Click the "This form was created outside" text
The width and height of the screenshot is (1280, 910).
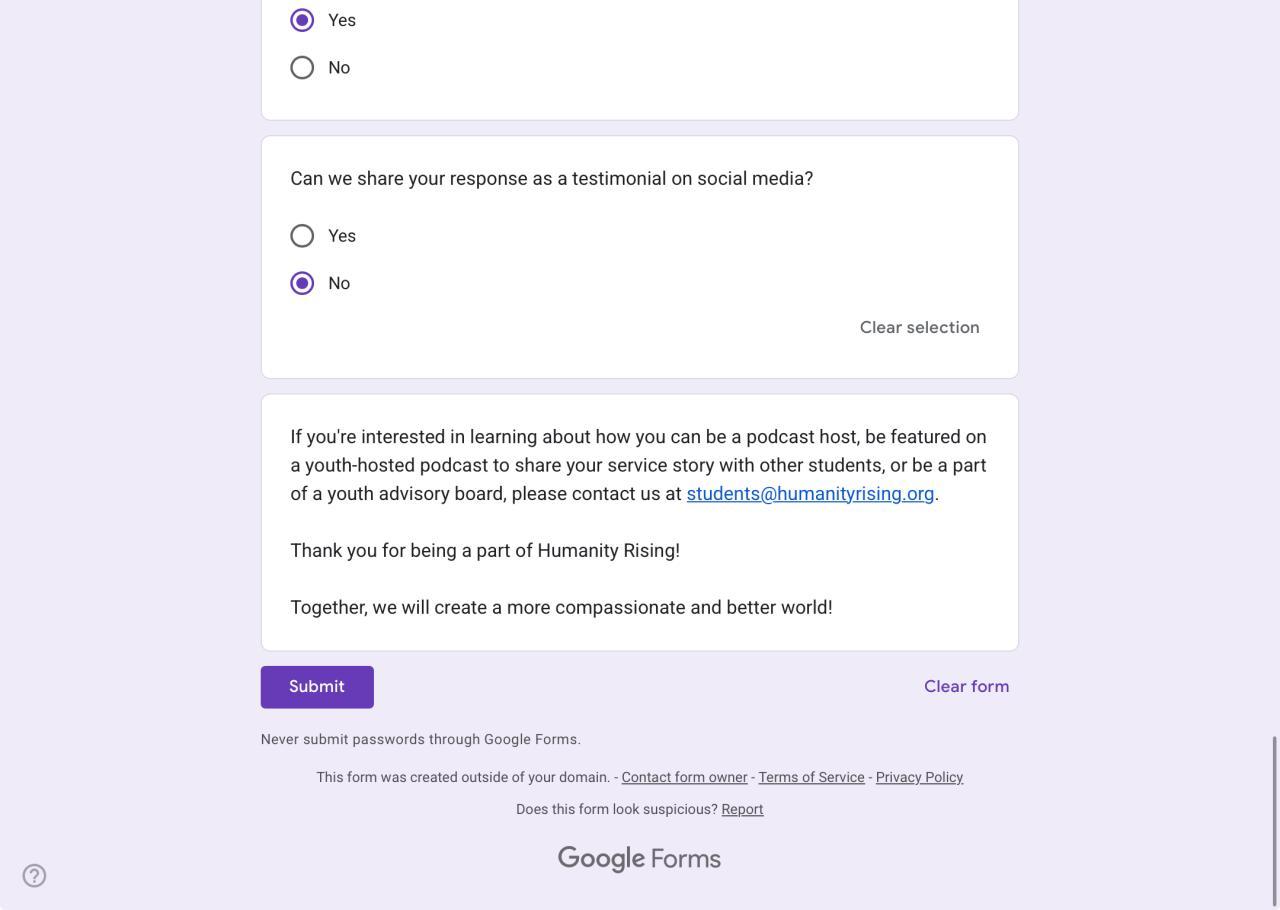pyautogui.click(x=463, y=778)
